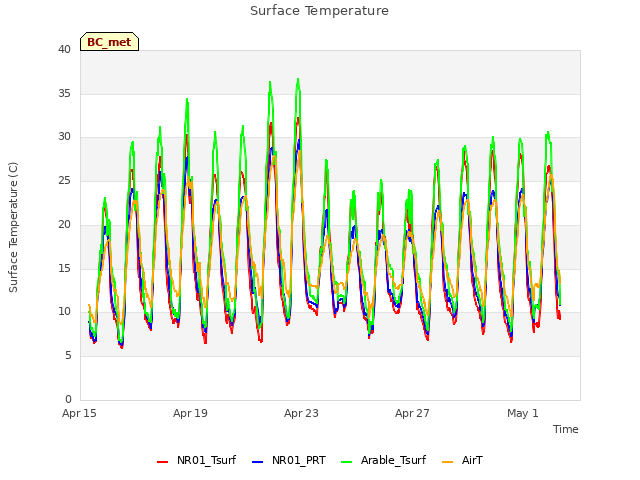Click the 5 y-axis tick label
Image resolution: width=640 pixels, height=480 pixels.
pyautogui.click(x=68, y=356)
